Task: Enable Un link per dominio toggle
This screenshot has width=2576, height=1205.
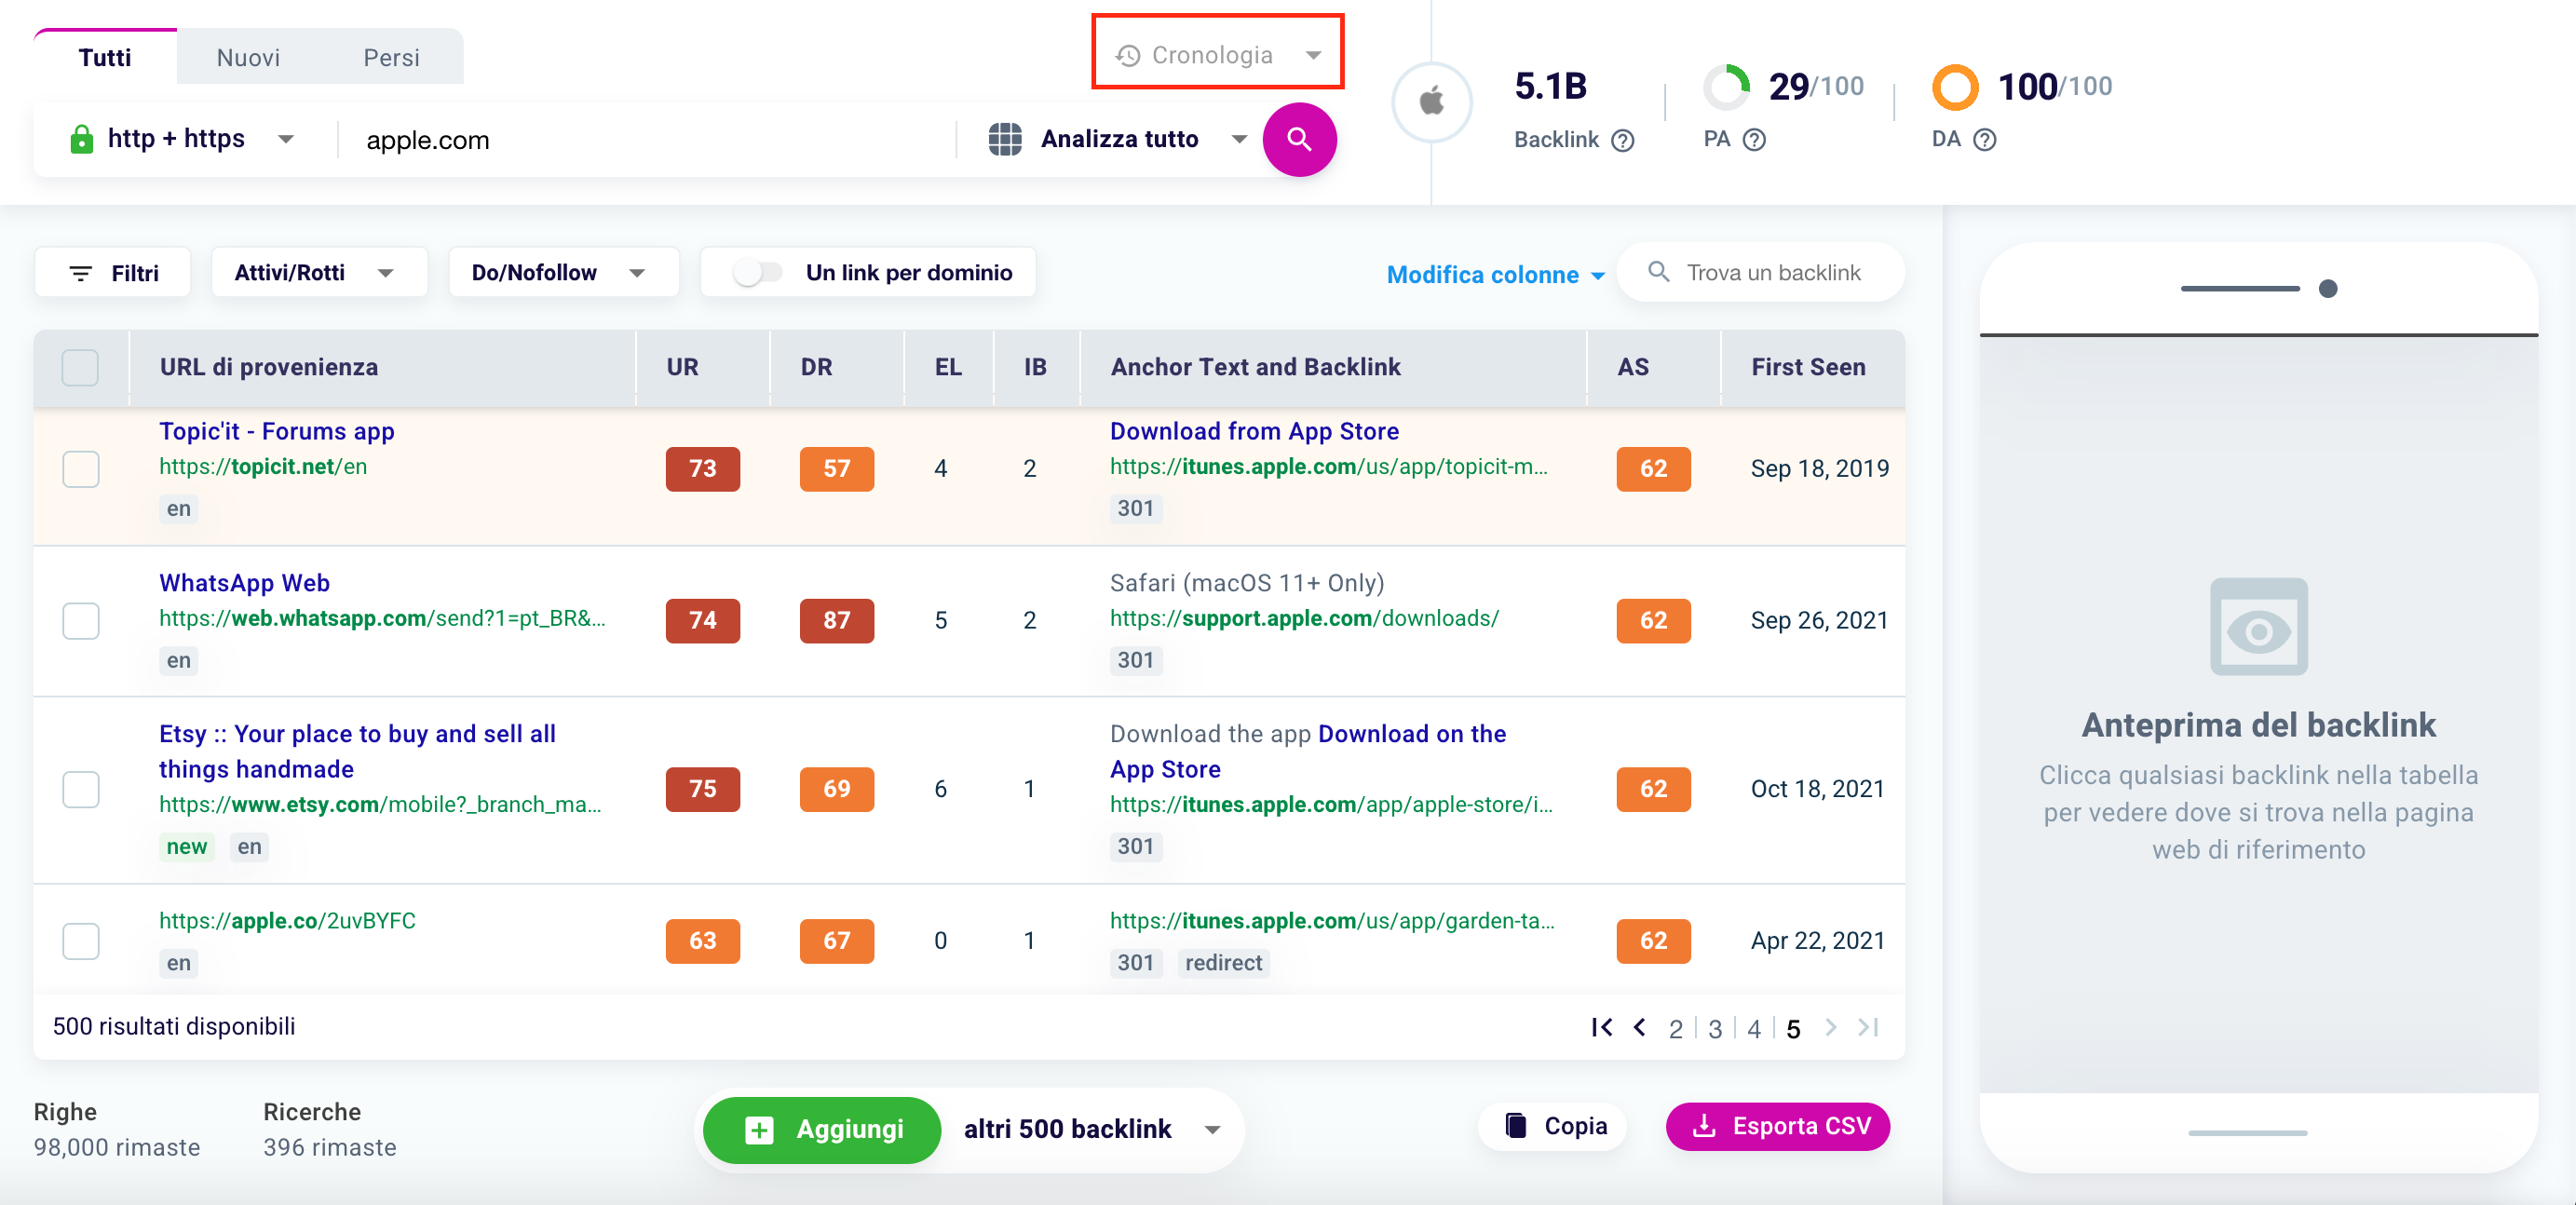Action: (757, 272)
